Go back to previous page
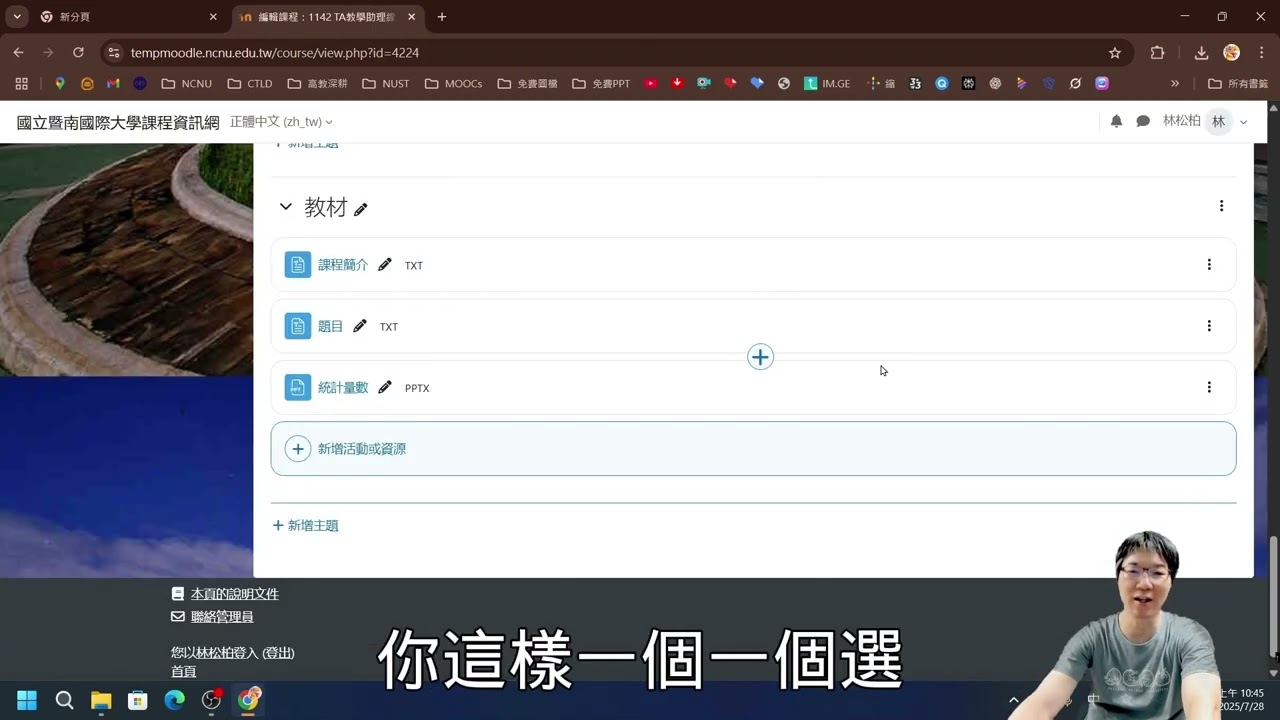This screenshot has height=720, width=1280. pyautogui.click(x=18, y=52)
